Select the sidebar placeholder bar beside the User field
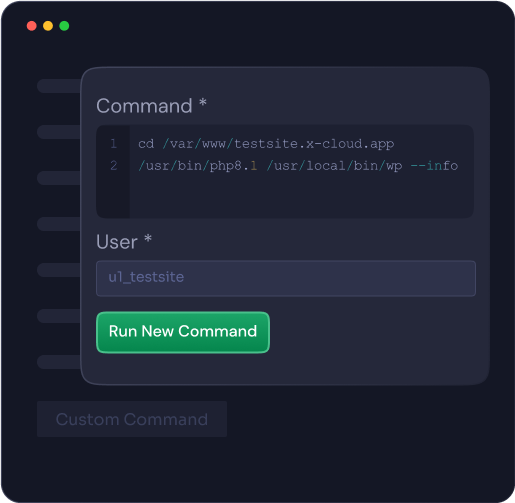Viewport: 515px width, 503px height. (59, 270)
